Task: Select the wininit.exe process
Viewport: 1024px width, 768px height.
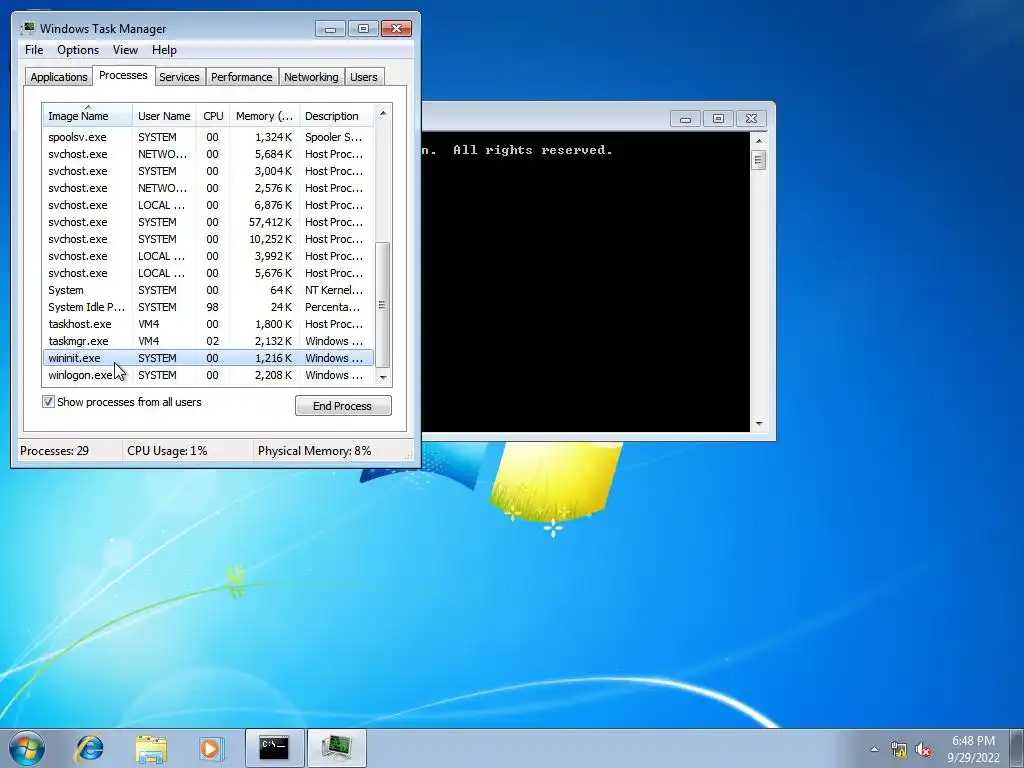Action: click(x=208, y=358)
